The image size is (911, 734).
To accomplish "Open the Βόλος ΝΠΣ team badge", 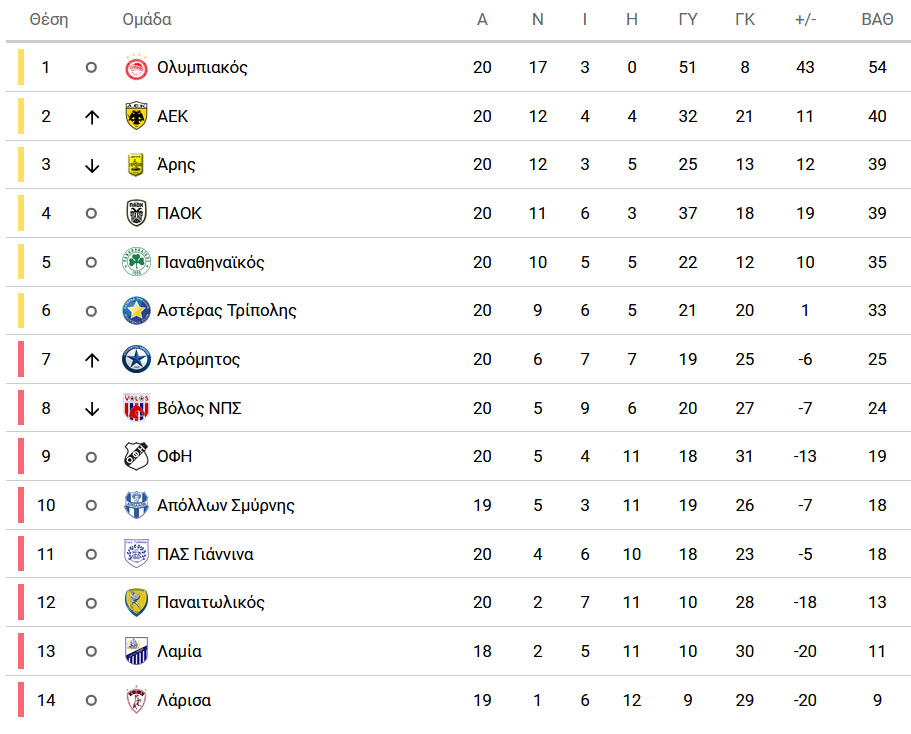I will click(137, 407).
